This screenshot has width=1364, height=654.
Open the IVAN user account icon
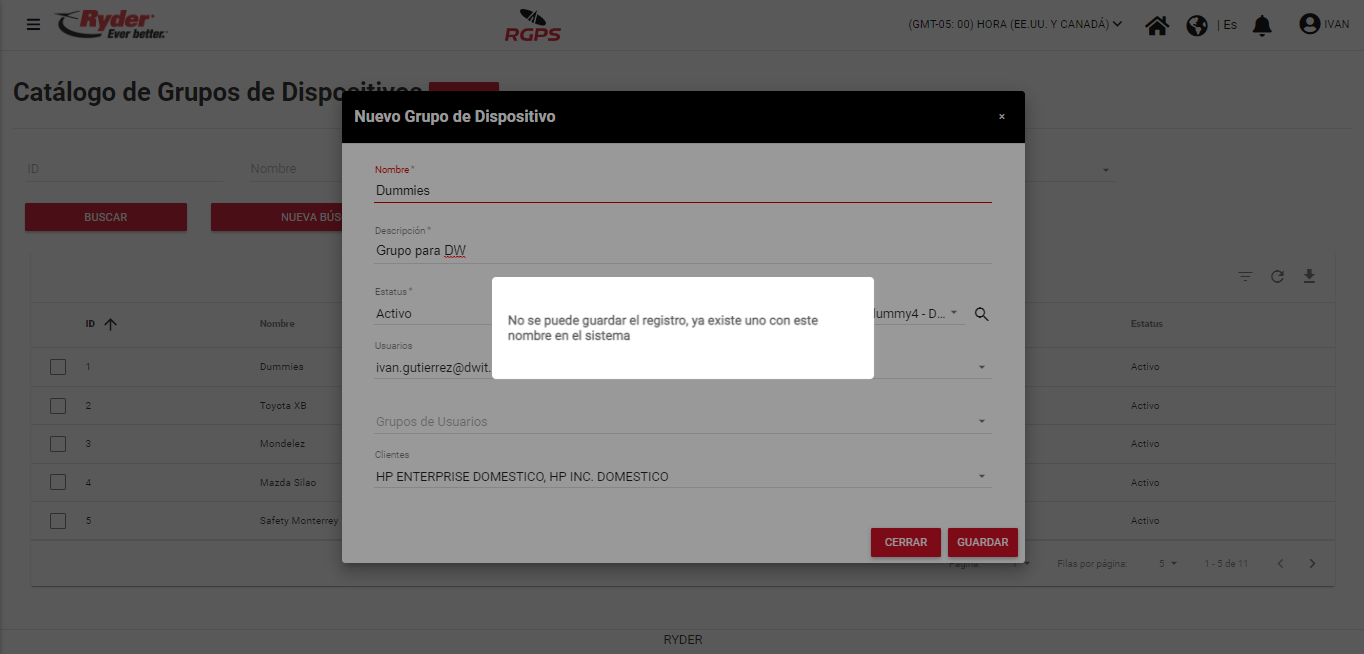1309,24
